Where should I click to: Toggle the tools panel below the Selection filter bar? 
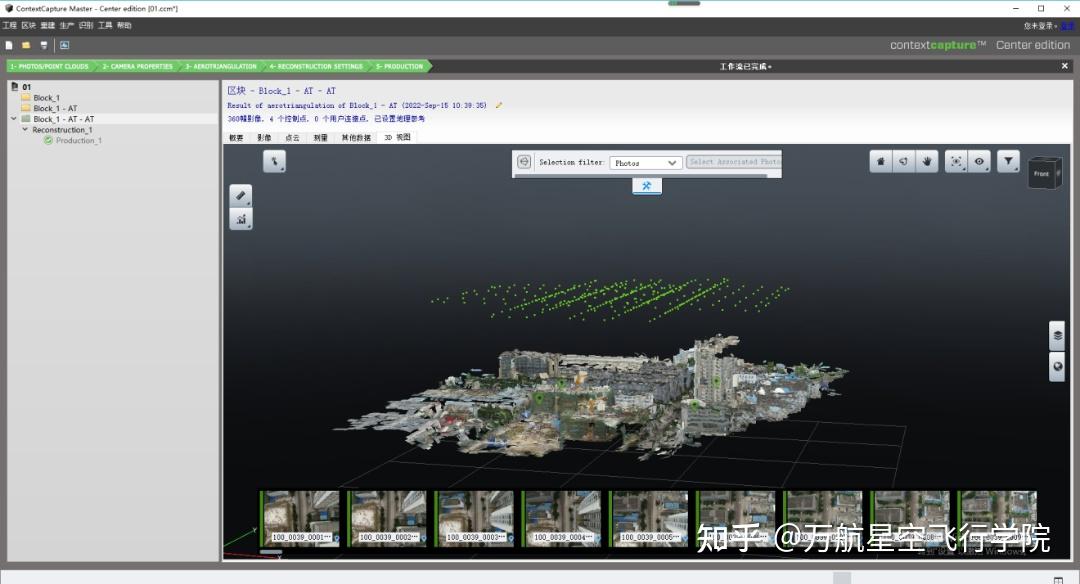647,186
